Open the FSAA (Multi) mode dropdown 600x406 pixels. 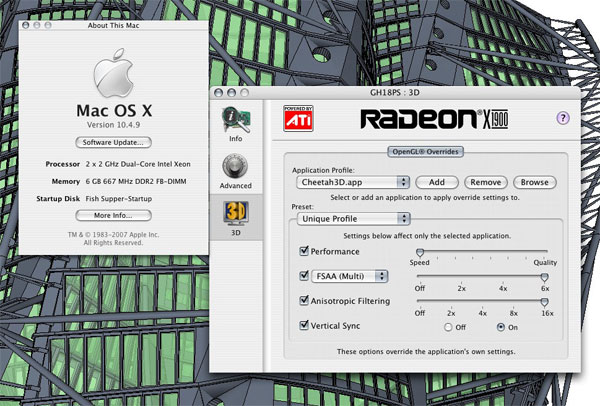[350, 276]
